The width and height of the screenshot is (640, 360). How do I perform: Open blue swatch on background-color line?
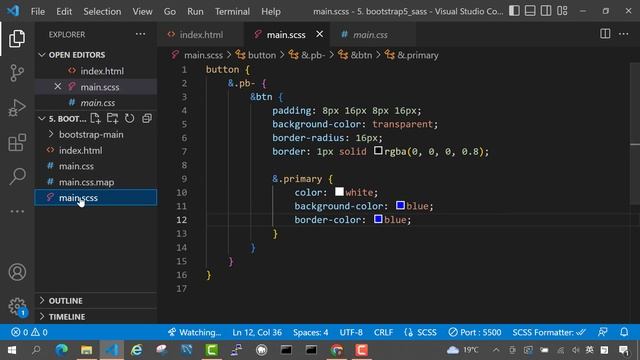[x=400, y=205]
